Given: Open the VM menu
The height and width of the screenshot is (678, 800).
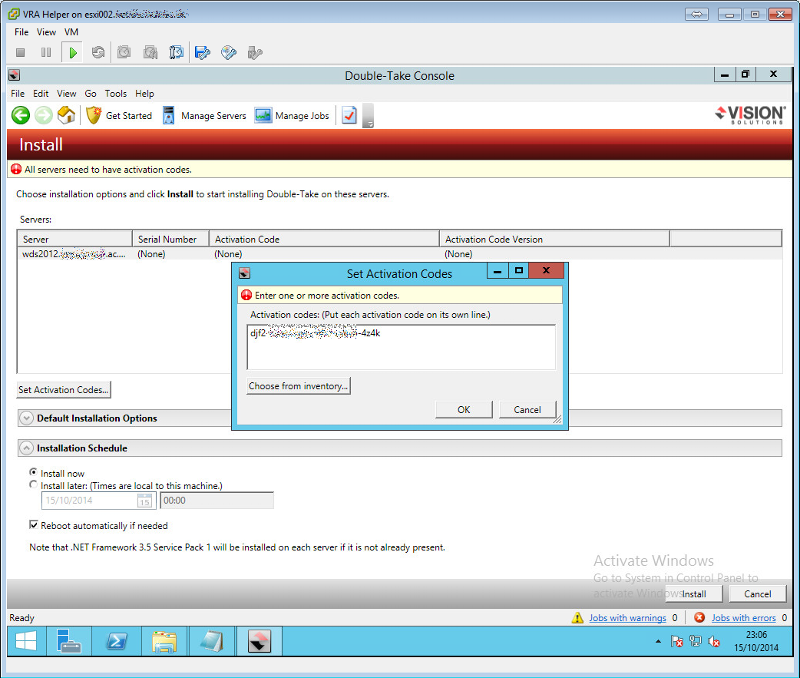Looking at the screenshot, I should coord(71,32).
